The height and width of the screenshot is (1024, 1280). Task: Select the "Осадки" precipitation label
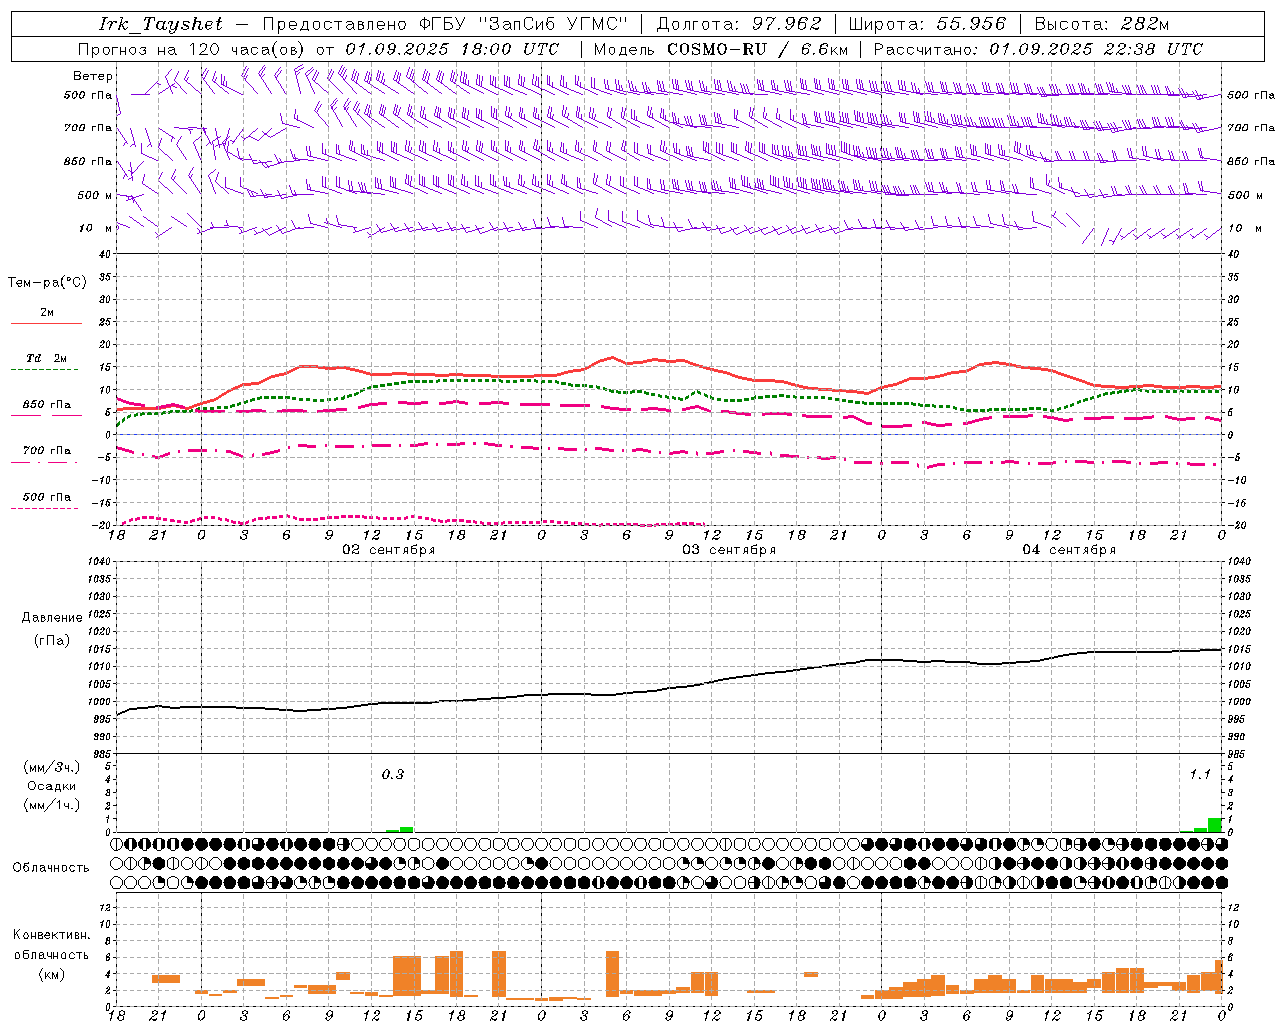pos(52,786)
